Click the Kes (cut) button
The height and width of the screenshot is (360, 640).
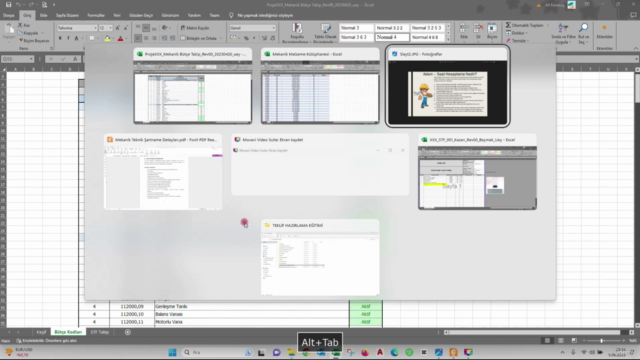tap(24, 25)
